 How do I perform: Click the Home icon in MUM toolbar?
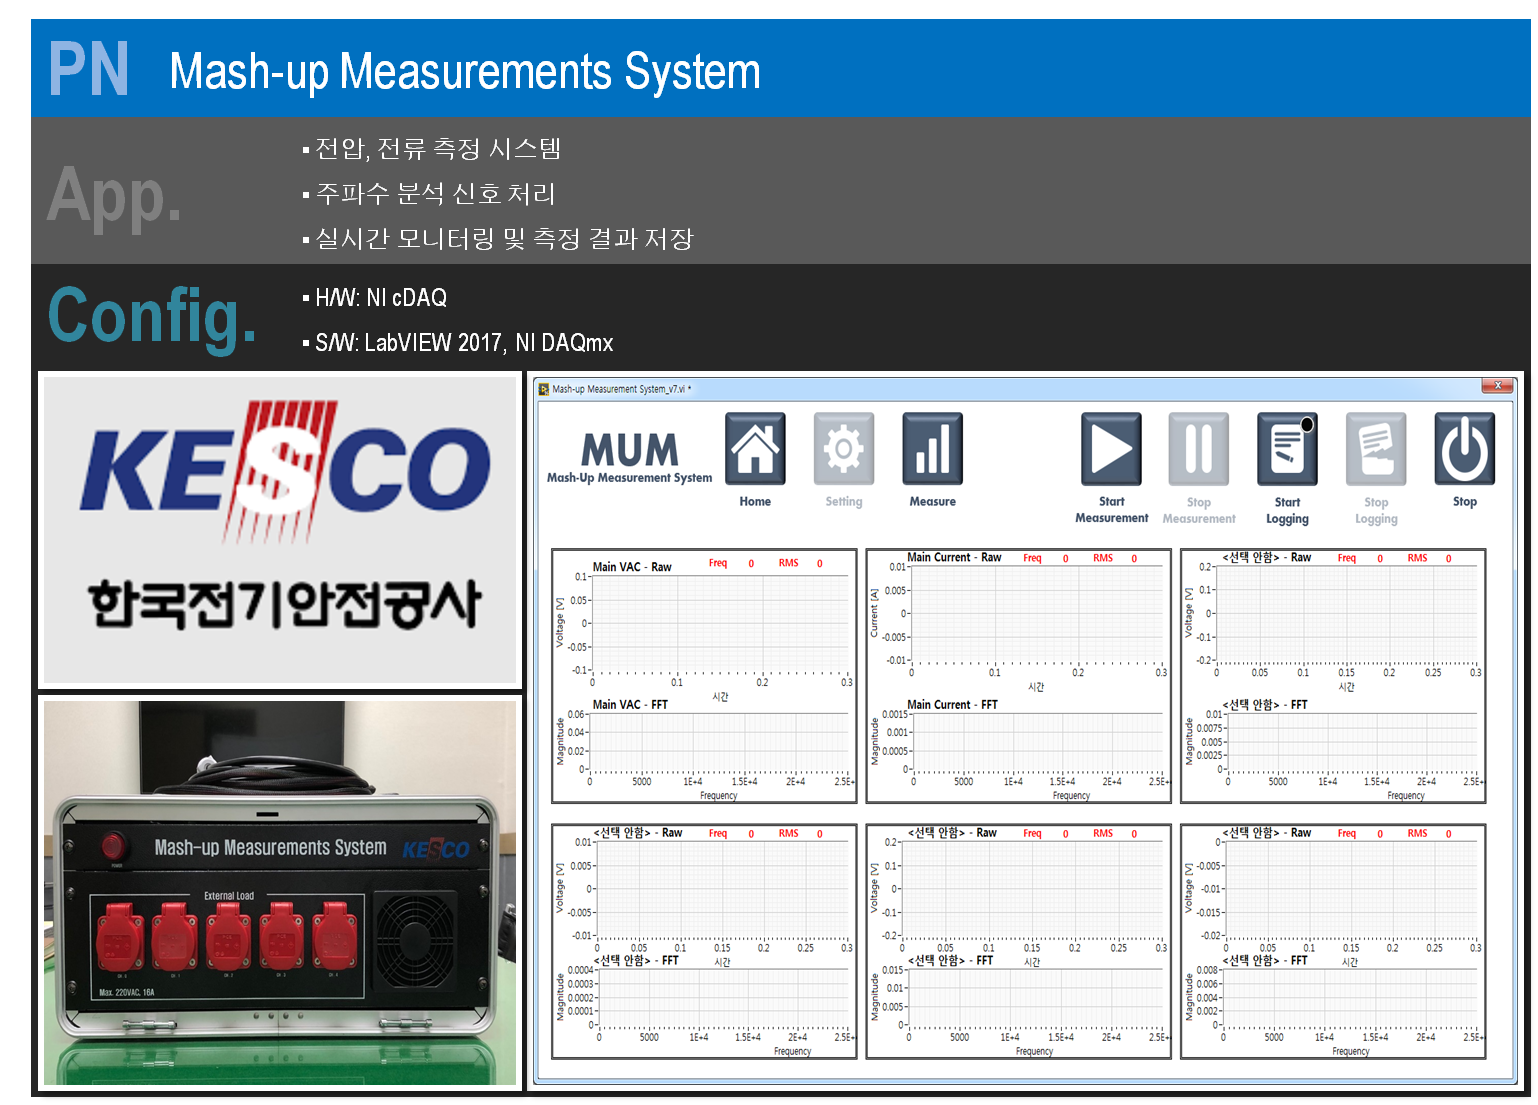tap(755, 449)
